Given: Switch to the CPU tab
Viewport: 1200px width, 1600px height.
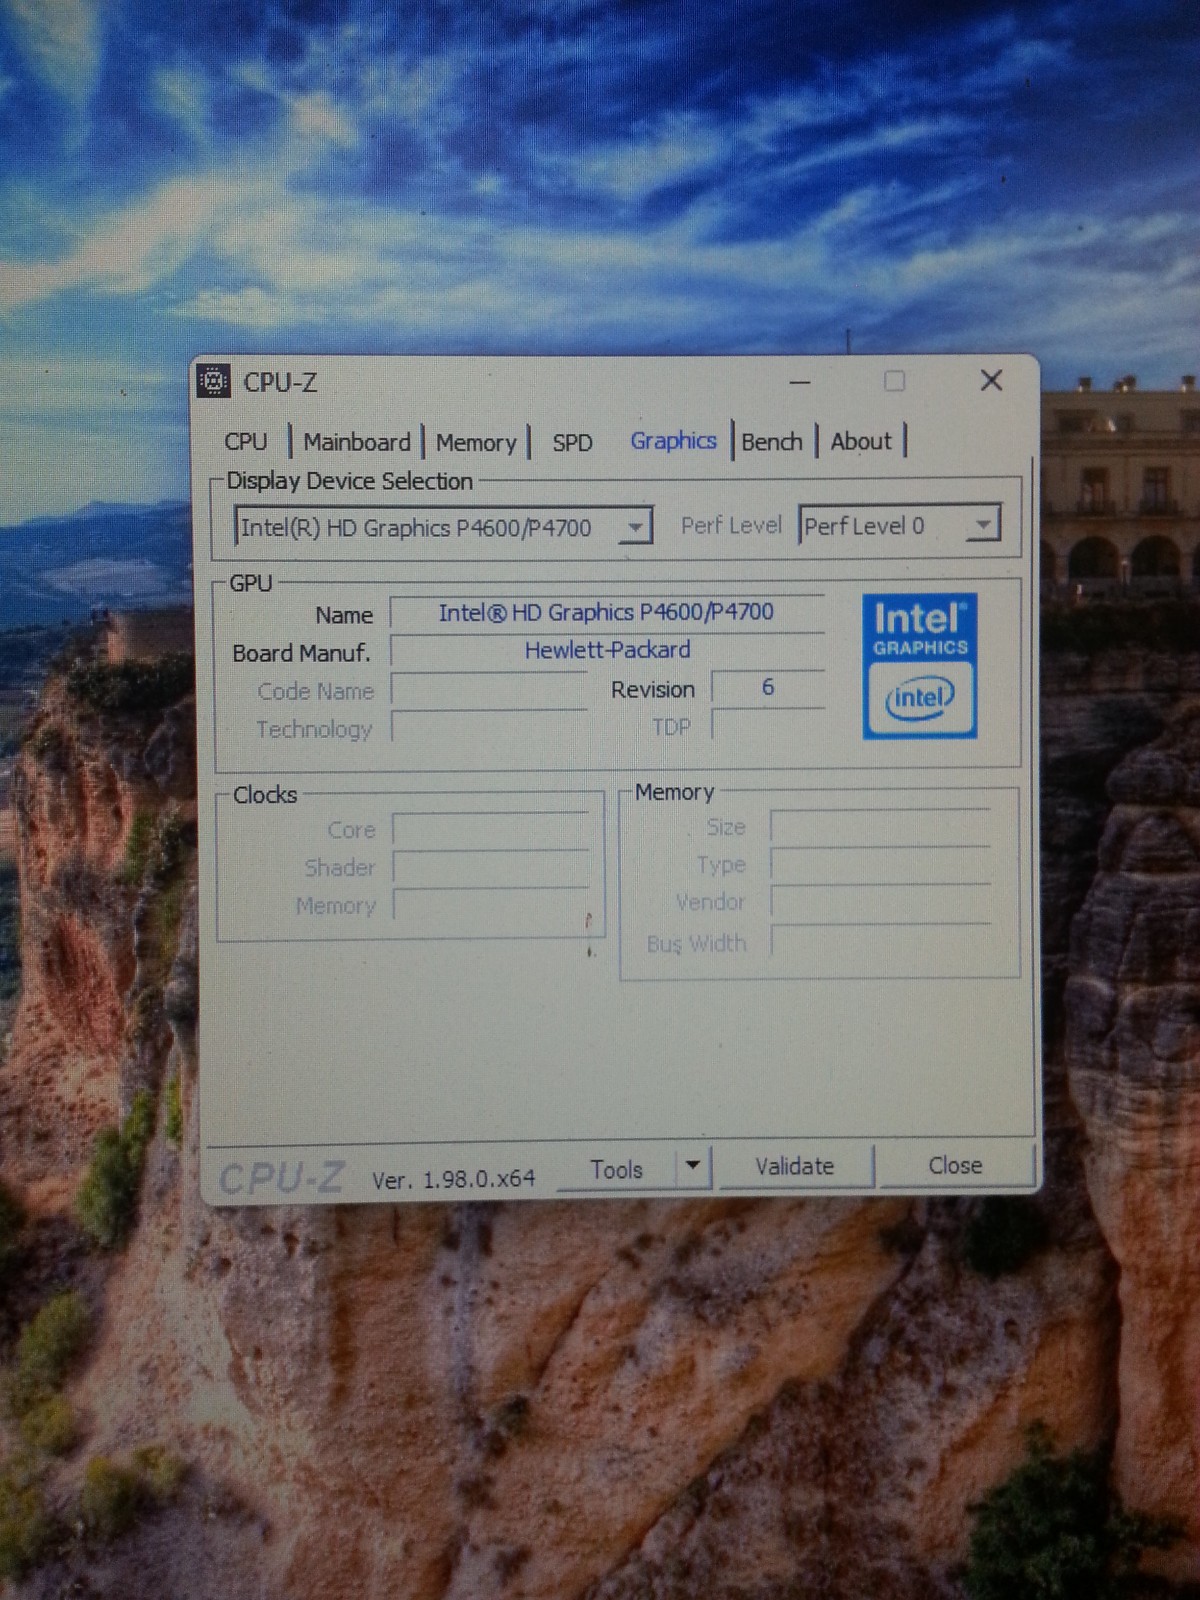Looking at the screenshot, I should (x=246, y=442).
